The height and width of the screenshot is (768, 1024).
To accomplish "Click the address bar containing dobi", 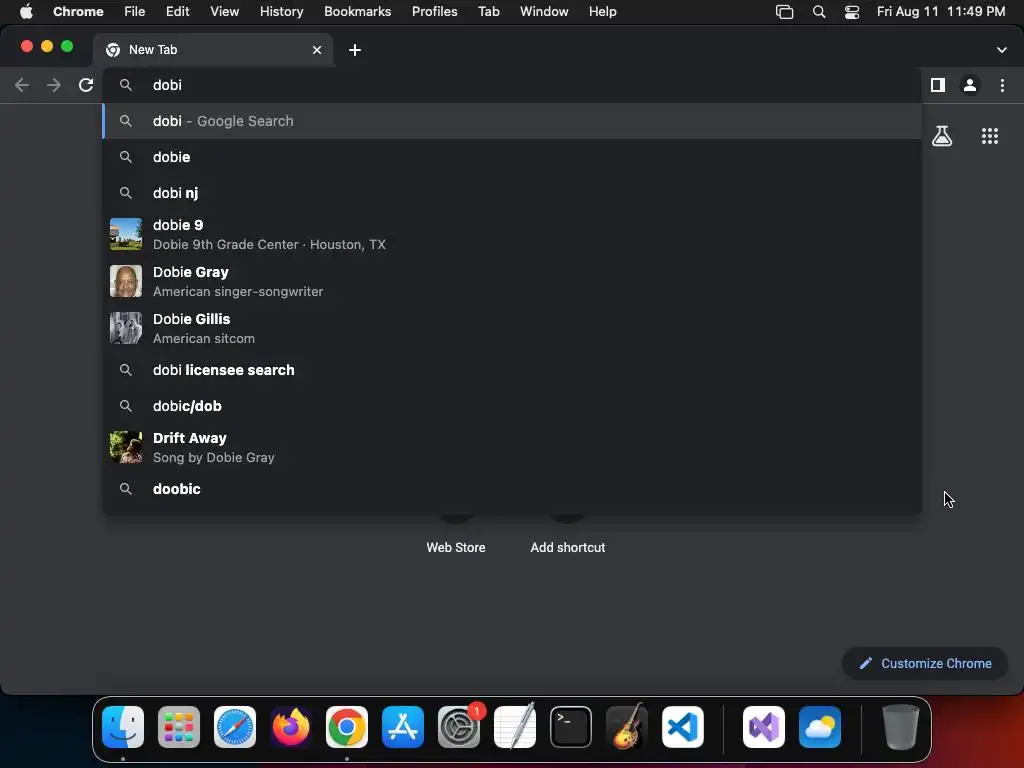I will (512, 85).
